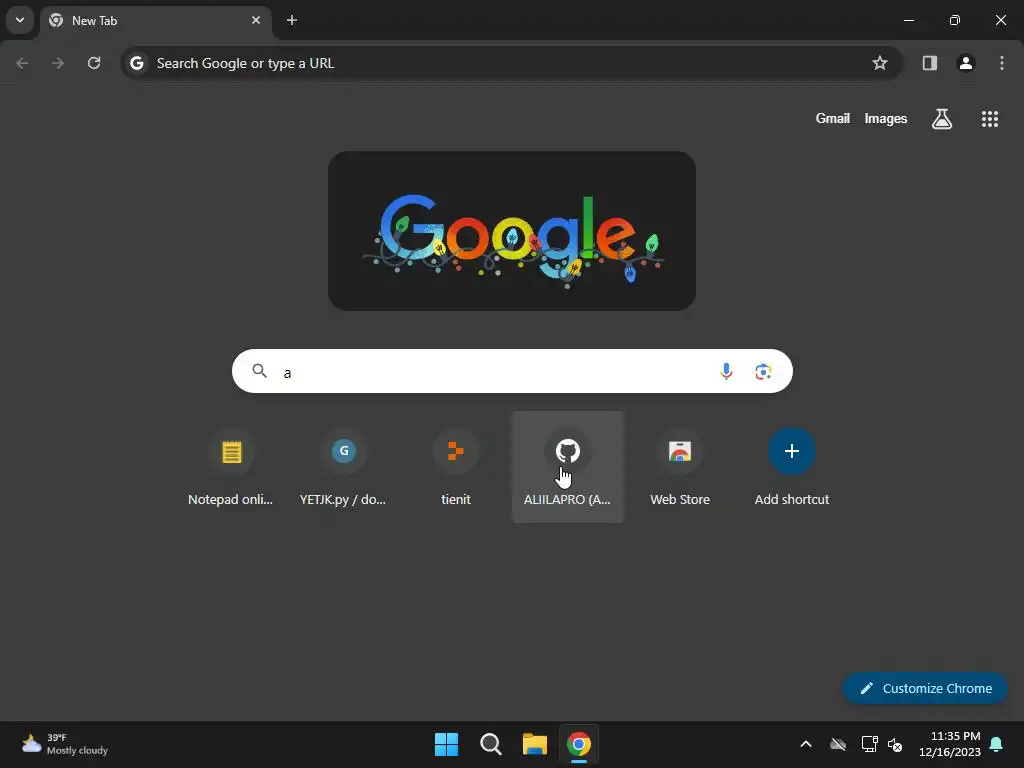Restore down the Chrome window
Viewport: 1024px width, 768px height.
[955, 20]
